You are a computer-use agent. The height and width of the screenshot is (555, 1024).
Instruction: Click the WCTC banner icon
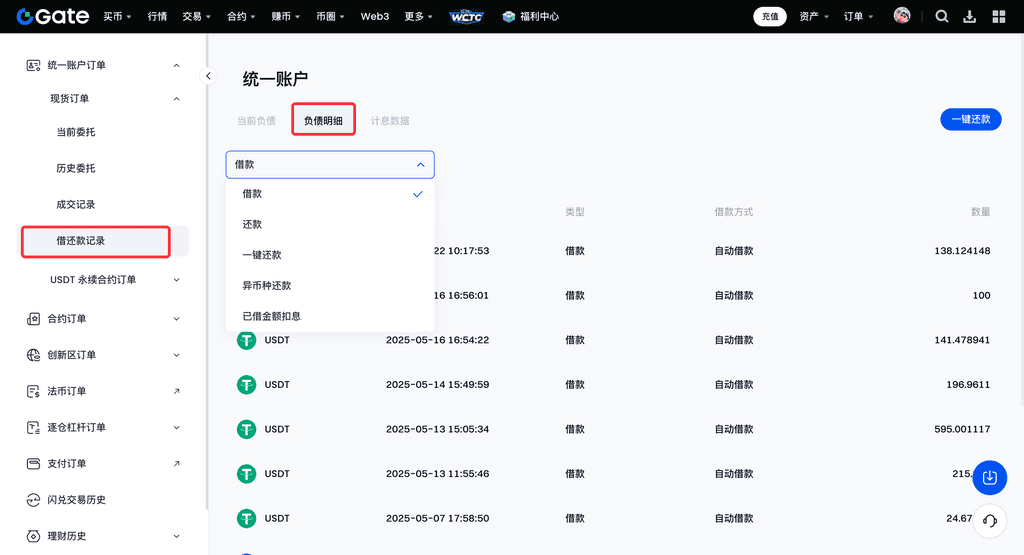pyautogui.click(x=466, y=16)
